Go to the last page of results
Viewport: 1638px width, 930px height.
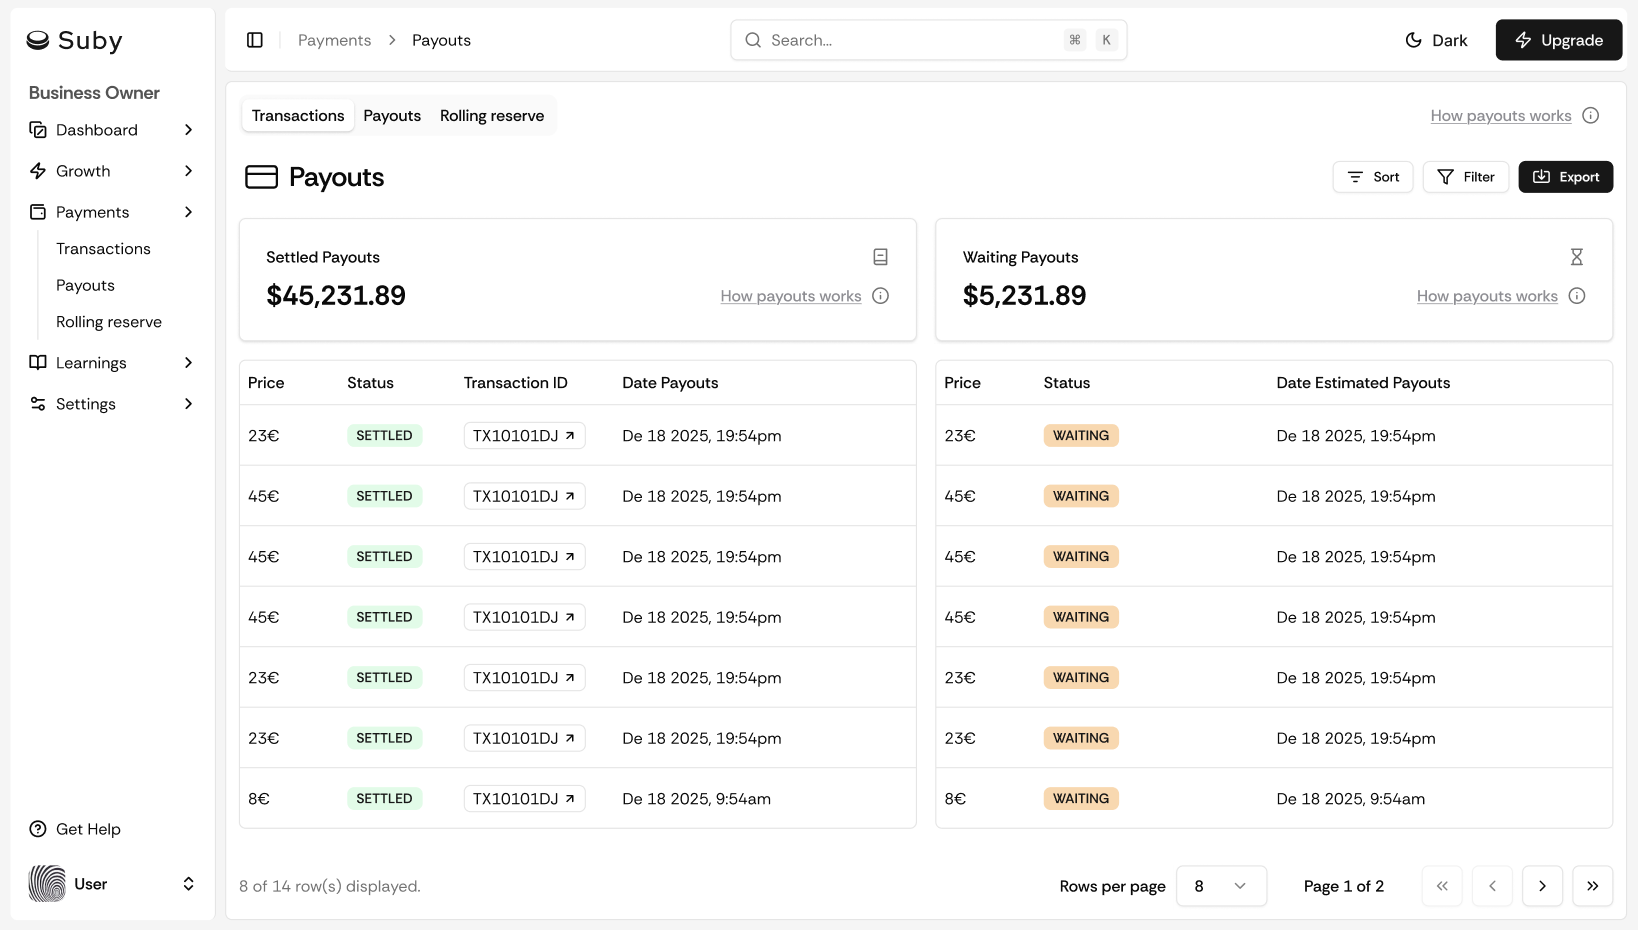click(1592, 886)
